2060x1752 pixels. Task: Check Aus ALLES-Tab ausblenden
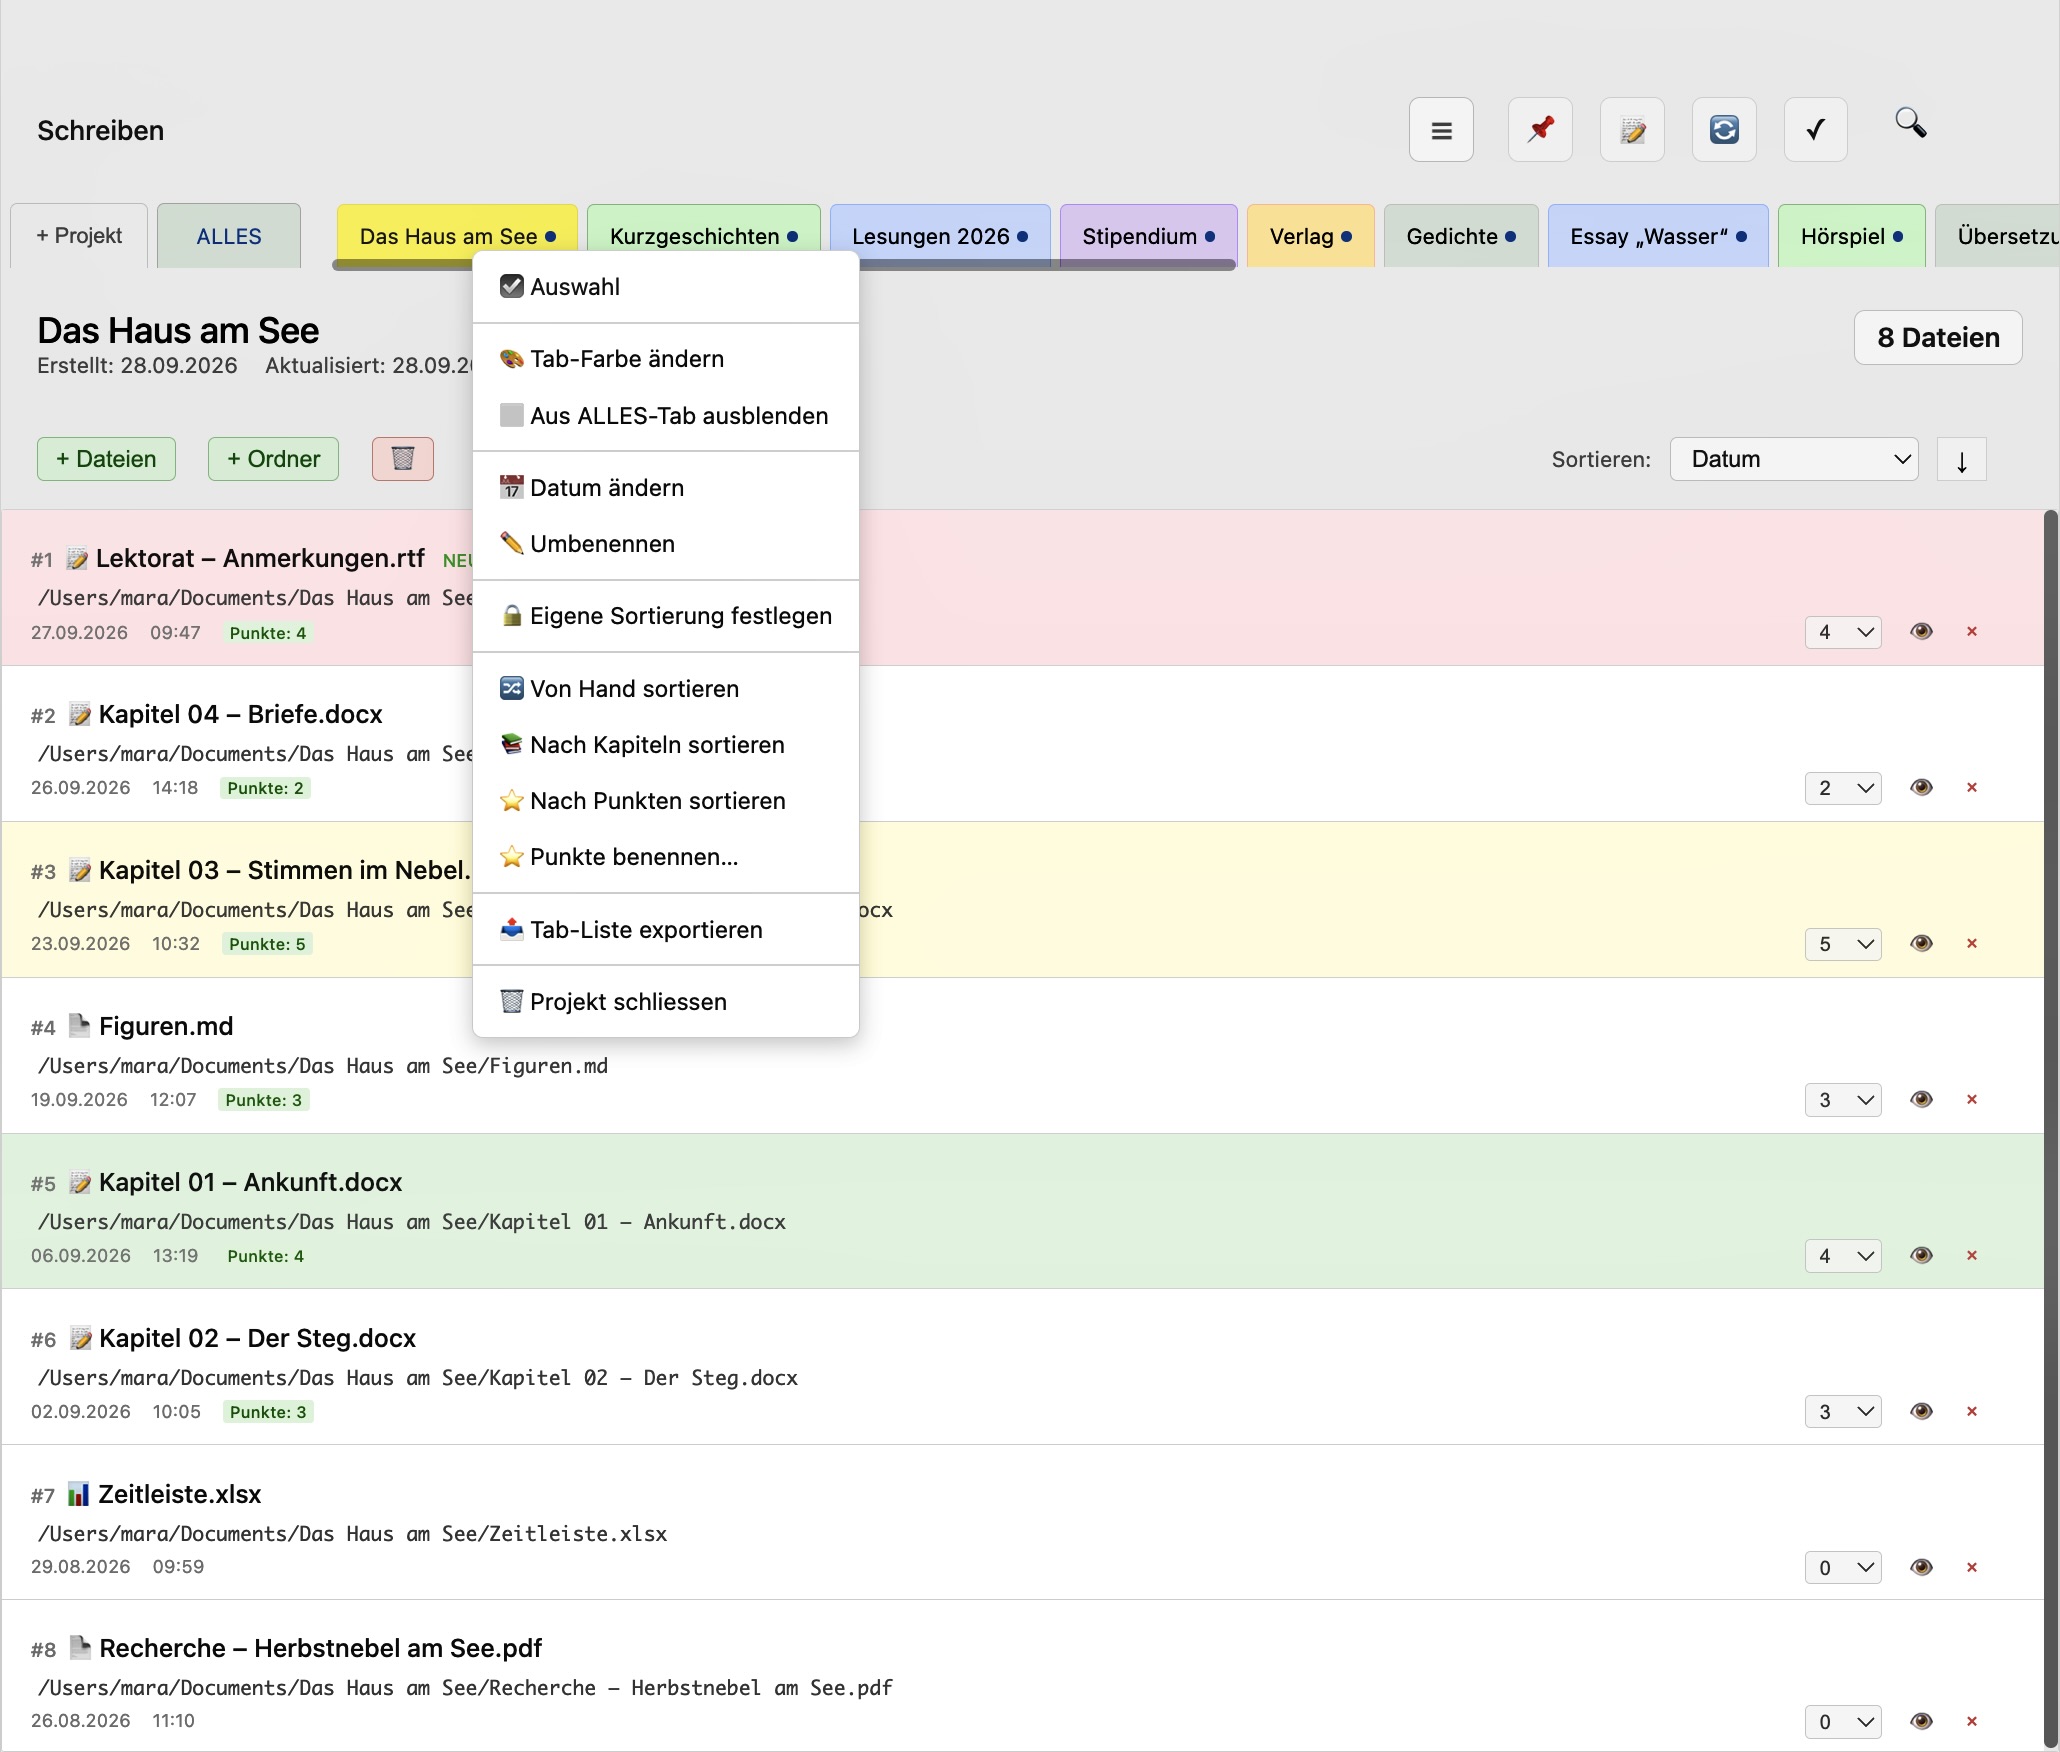tap(512, 415)
